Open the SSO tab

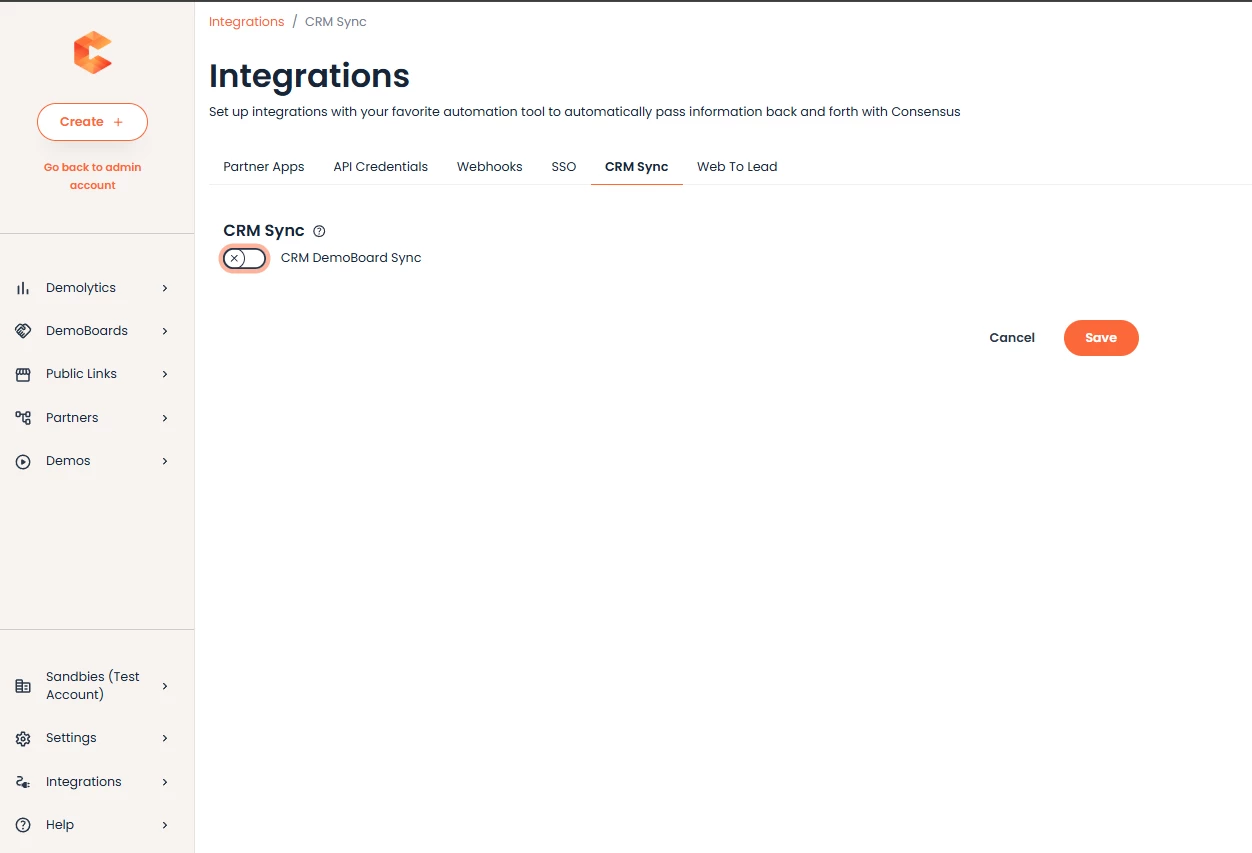564,167
